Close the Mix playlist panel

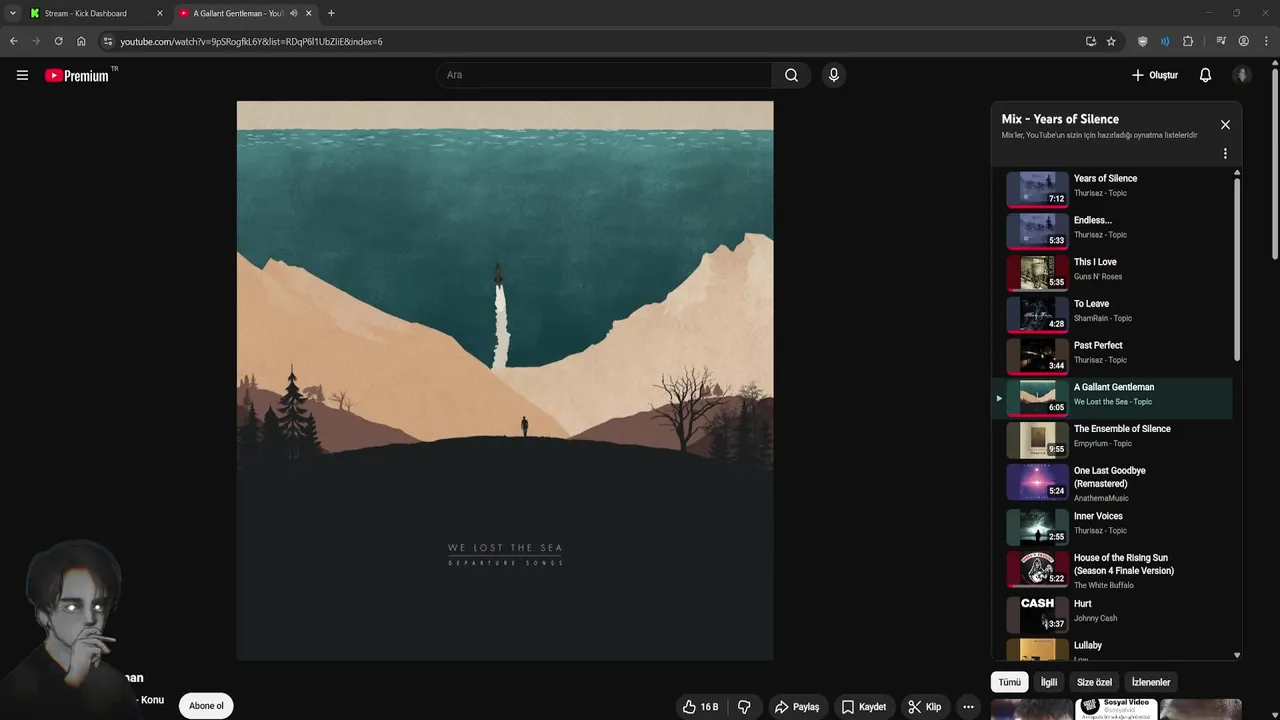point(1225,125)
